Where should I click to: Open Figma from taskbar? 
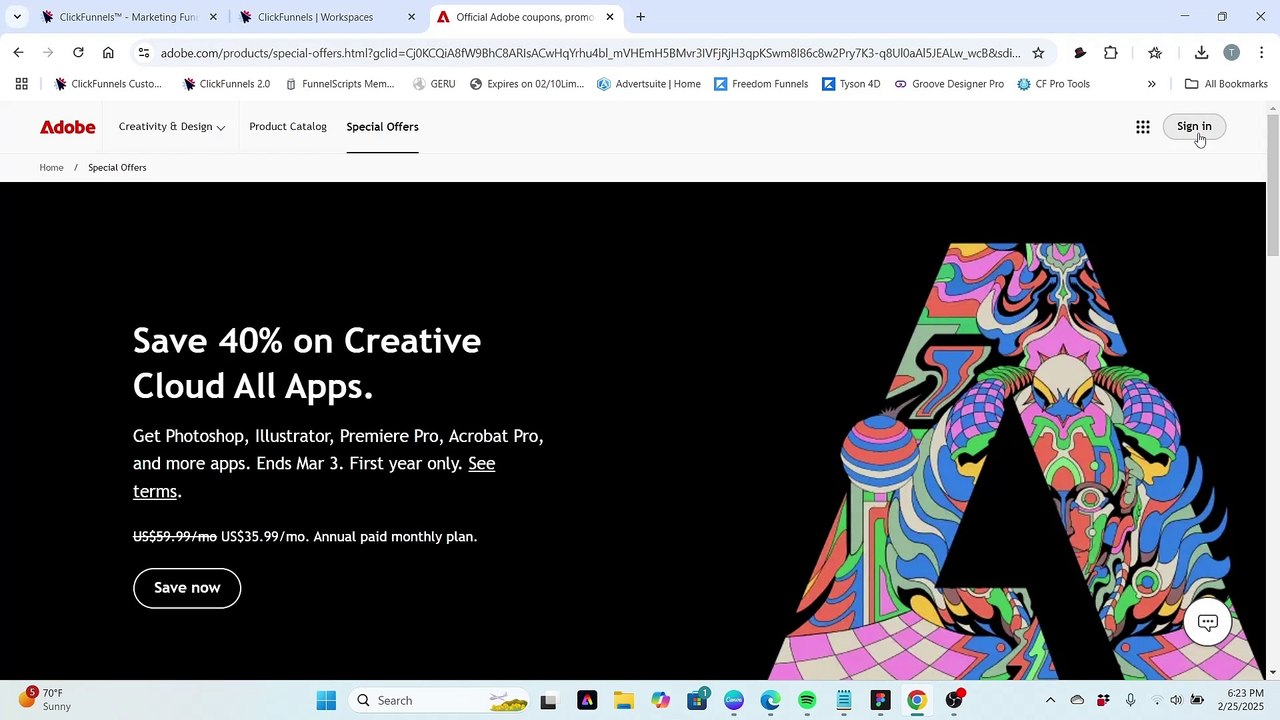(880, 700)
